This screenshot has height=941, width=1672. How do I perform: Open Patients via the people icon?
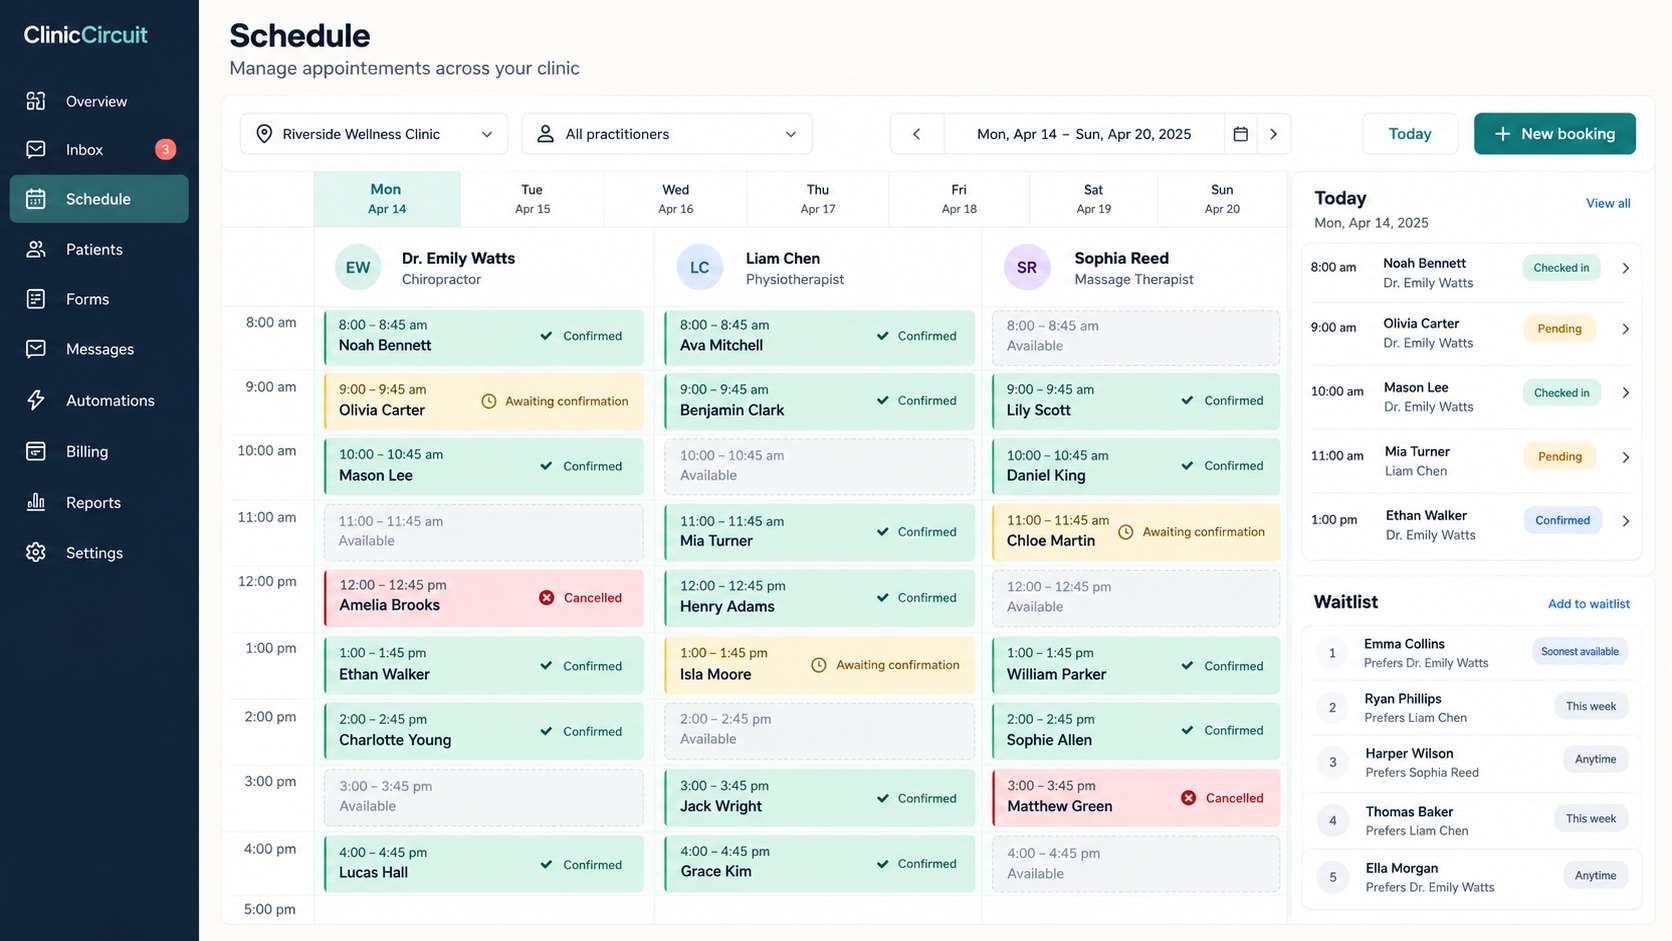coord(36,249)
